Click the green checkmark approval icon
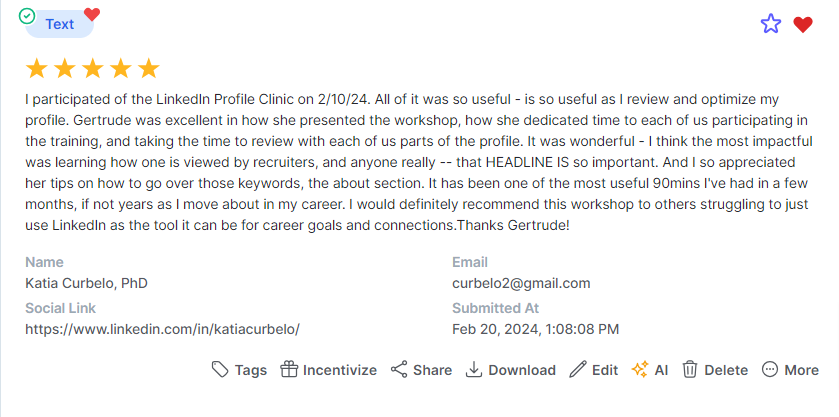Image resolution: width=839 pixels, height=417 pixels. tap(28, 16)
